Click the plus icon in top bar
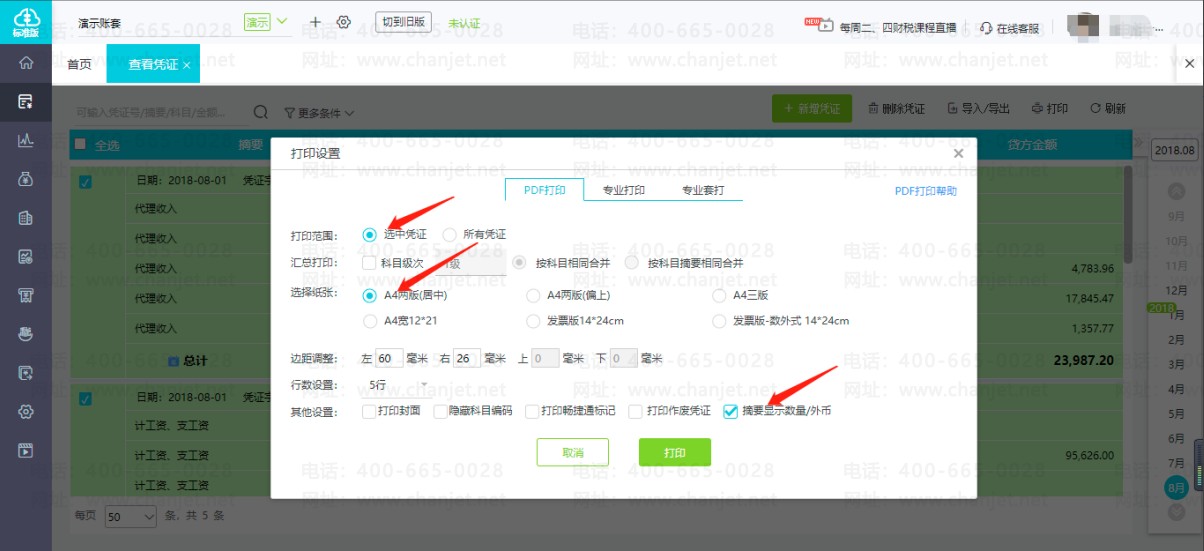 coord(316,22)
